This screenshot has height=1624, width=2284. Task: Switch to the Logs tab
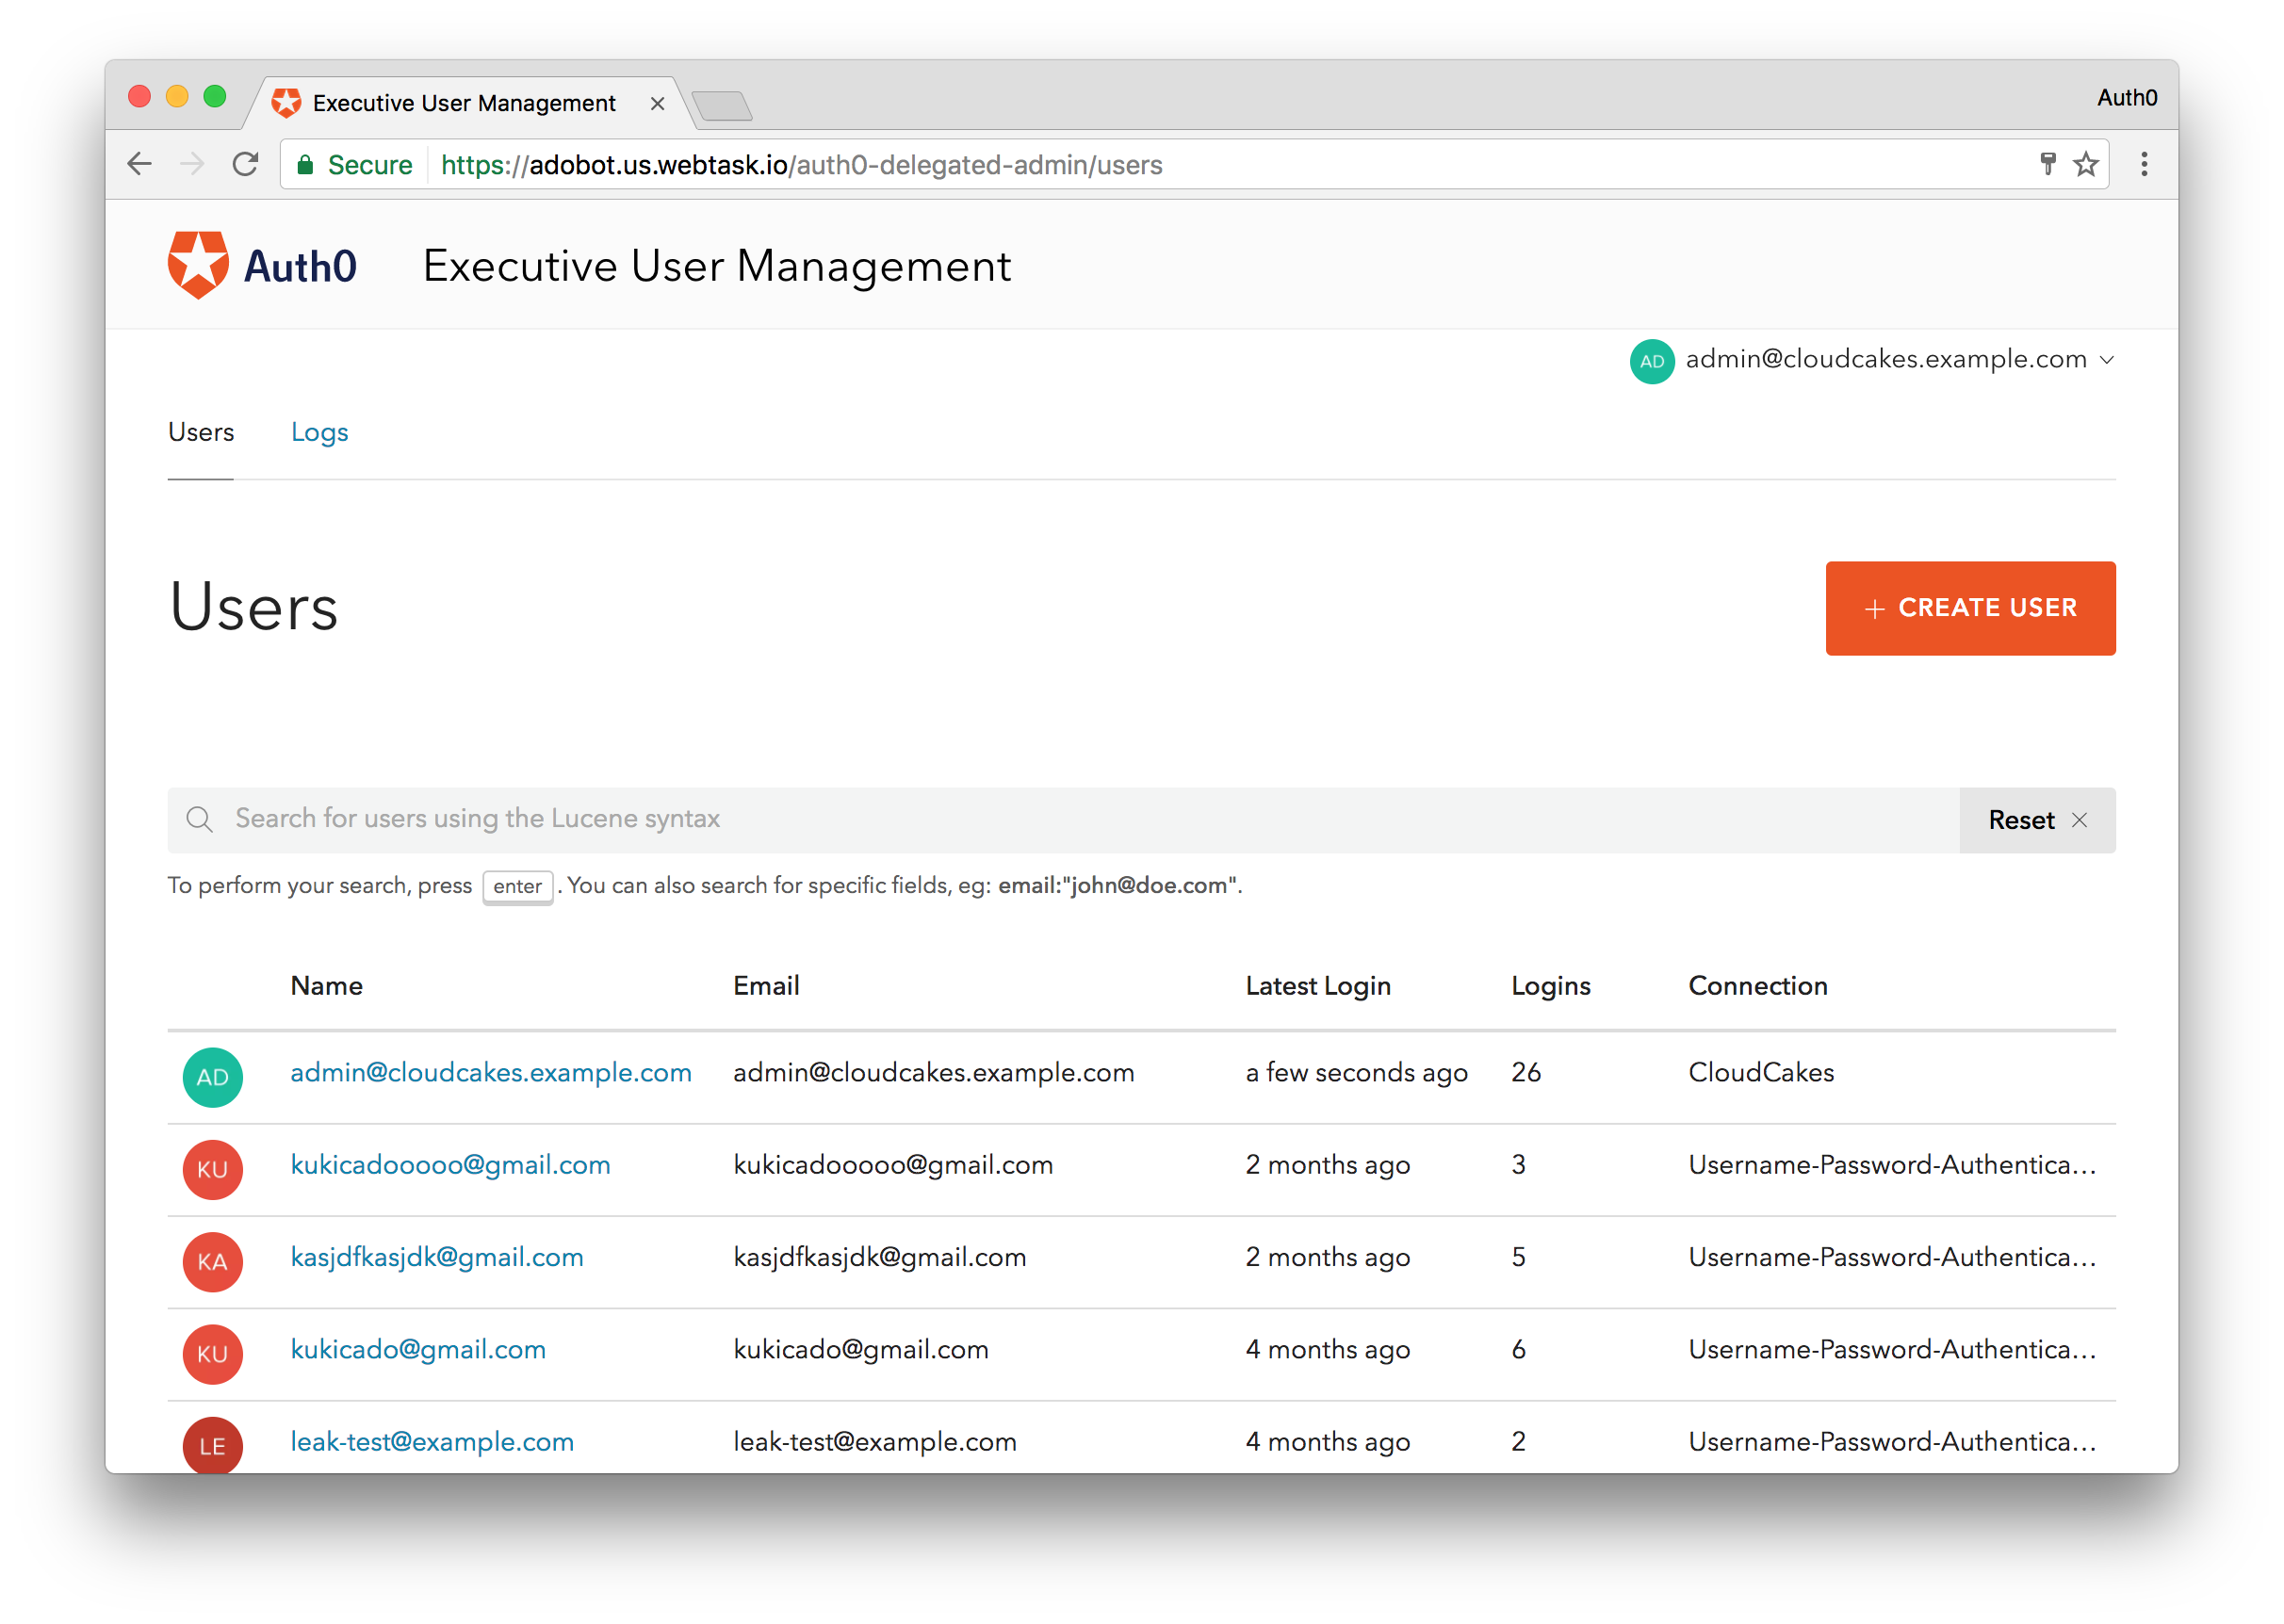point(319,432)
